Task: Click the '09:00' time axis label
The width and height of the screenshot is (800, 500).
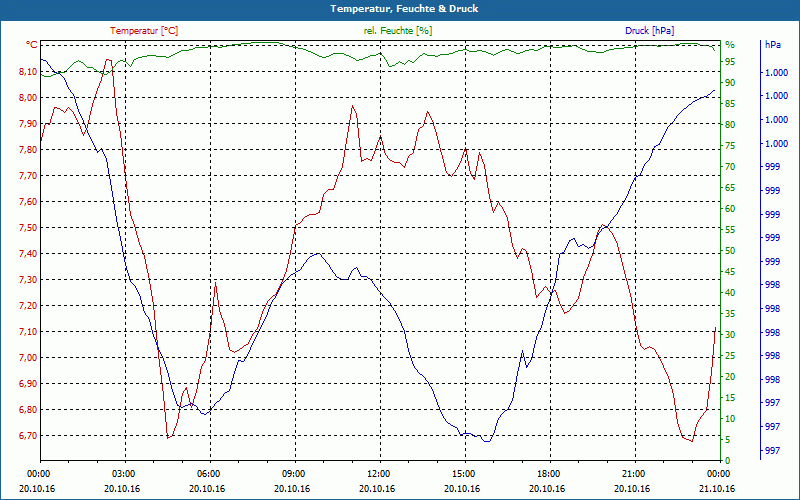Action: [295, 473]
